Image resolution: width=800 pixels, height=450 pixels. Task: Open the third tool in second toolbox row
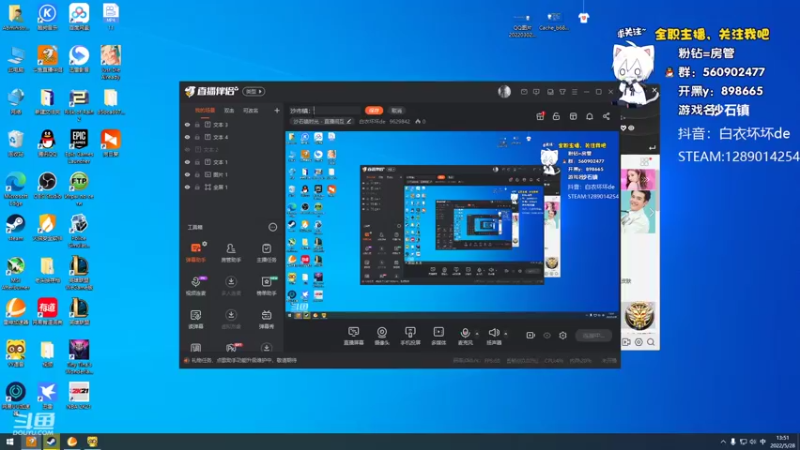[x=266, y=286]
